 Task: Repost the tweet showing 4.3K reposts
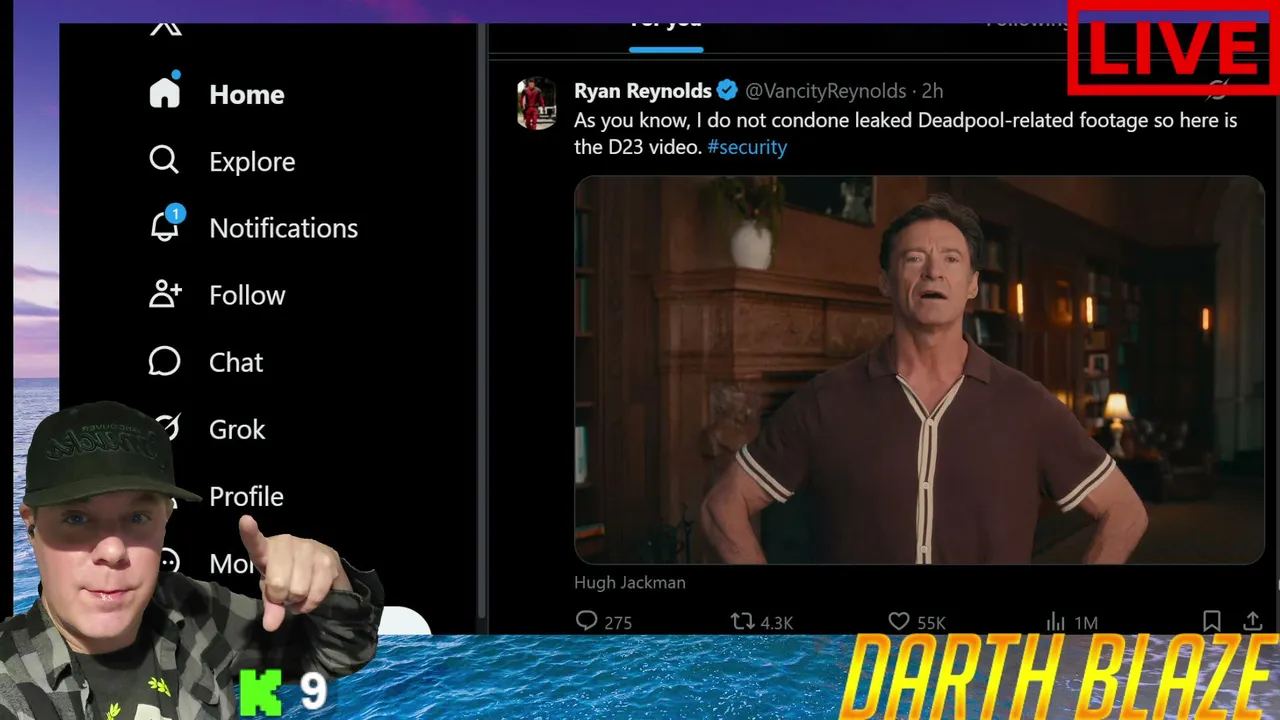pos(762,622)
